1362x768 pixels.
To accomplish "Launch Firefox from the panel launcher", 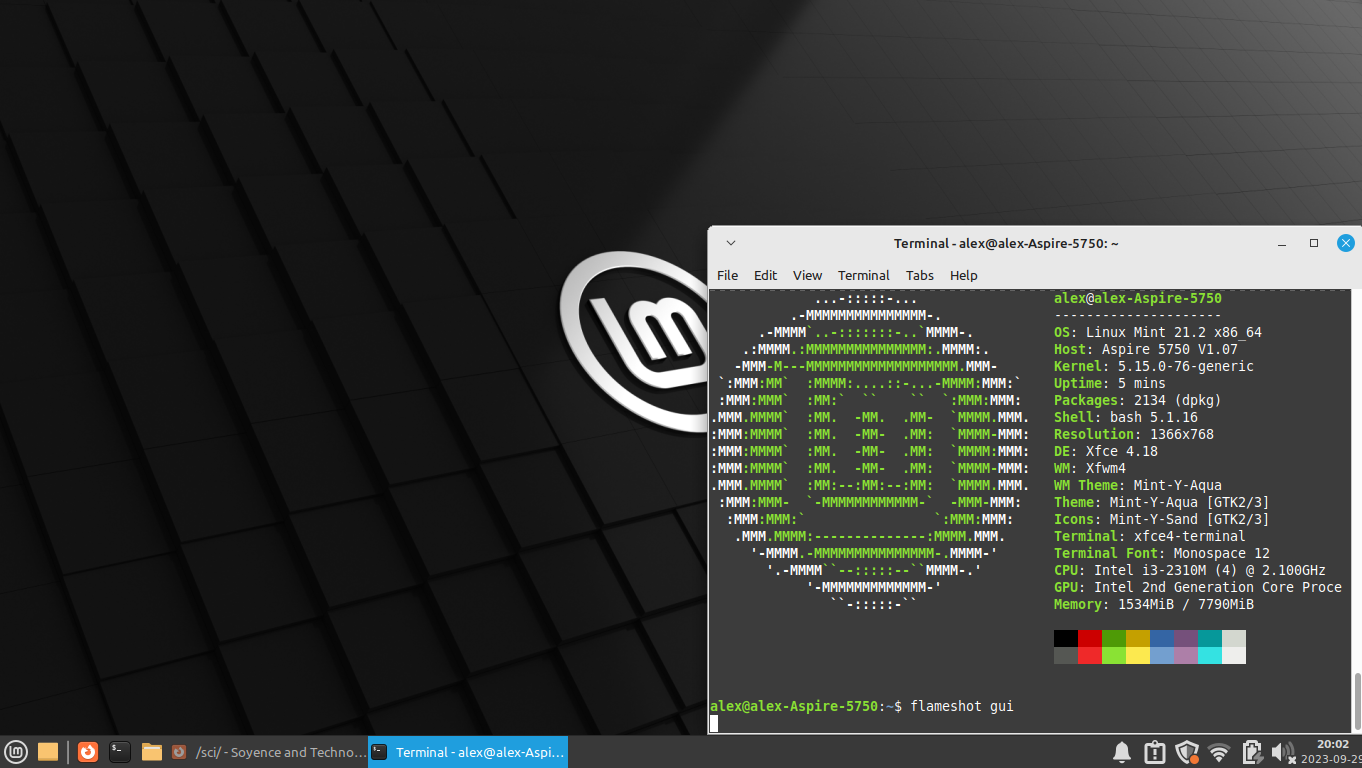I will point(88,752).
